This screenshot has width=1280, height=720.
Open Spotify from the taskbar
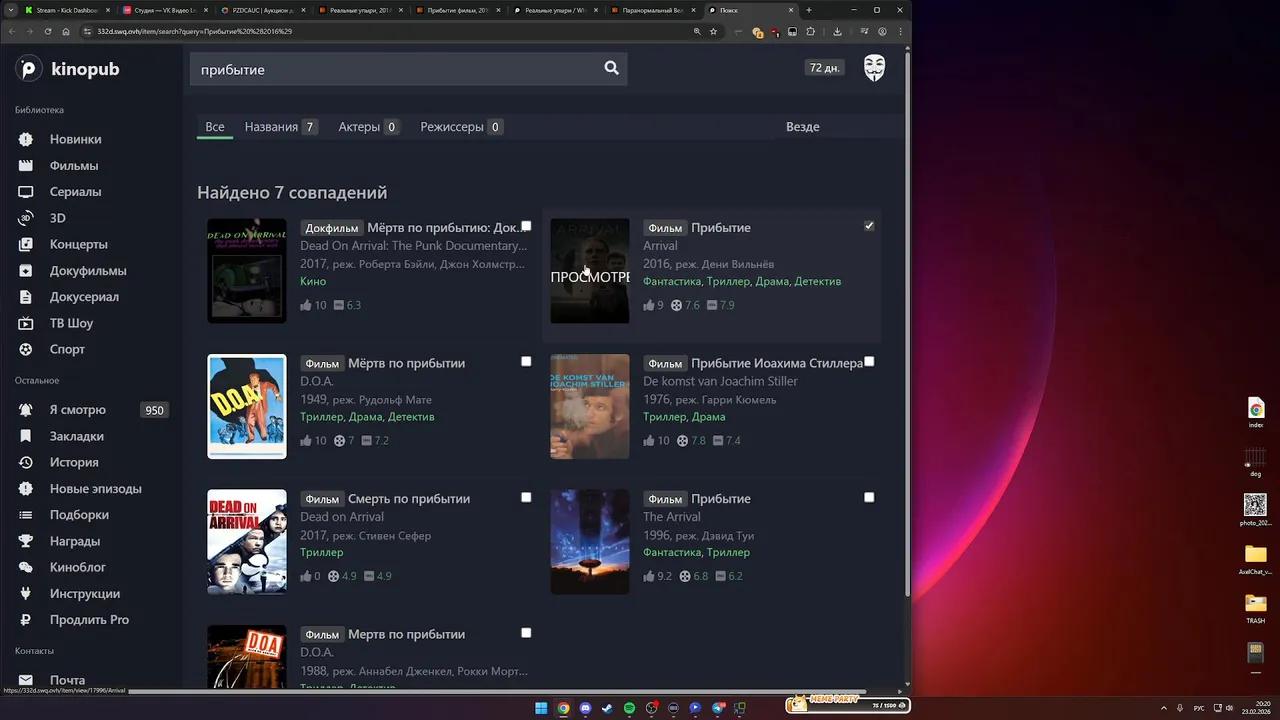[629, 708]
